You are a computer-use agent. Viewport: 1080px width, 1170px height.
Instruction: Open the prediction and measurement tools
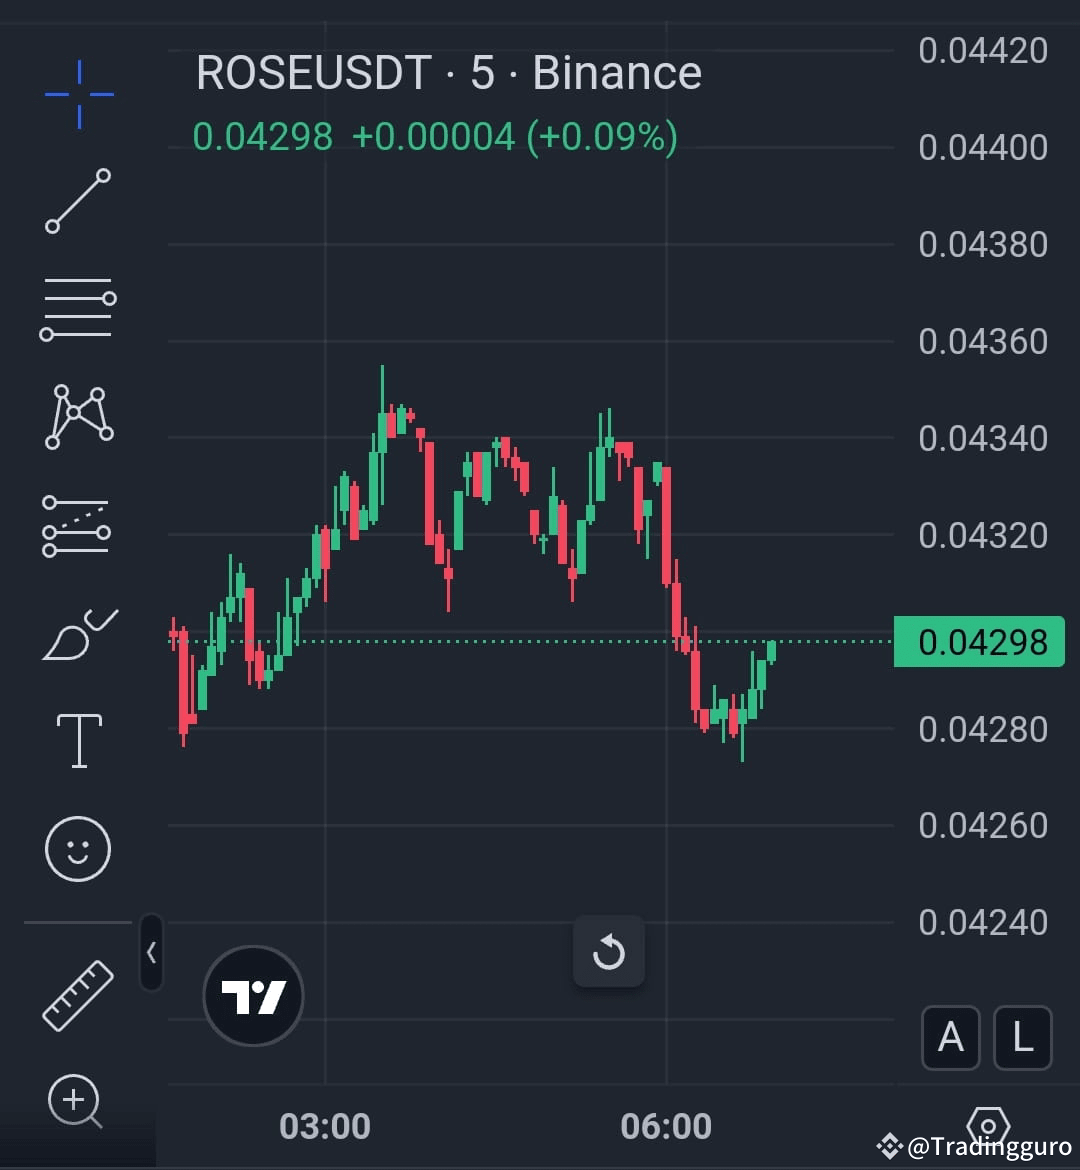tap(78, 527)
